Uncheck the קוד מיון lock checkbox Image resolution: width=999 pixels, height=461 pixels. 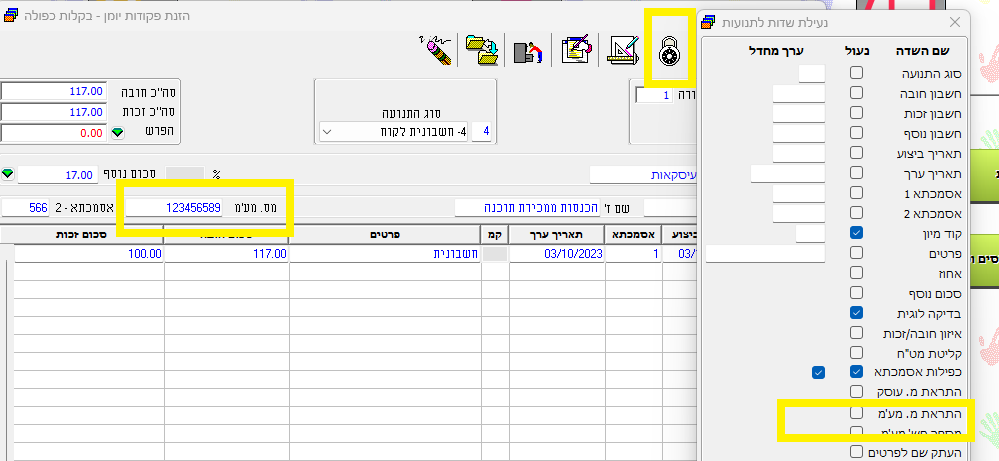point(856,233)
